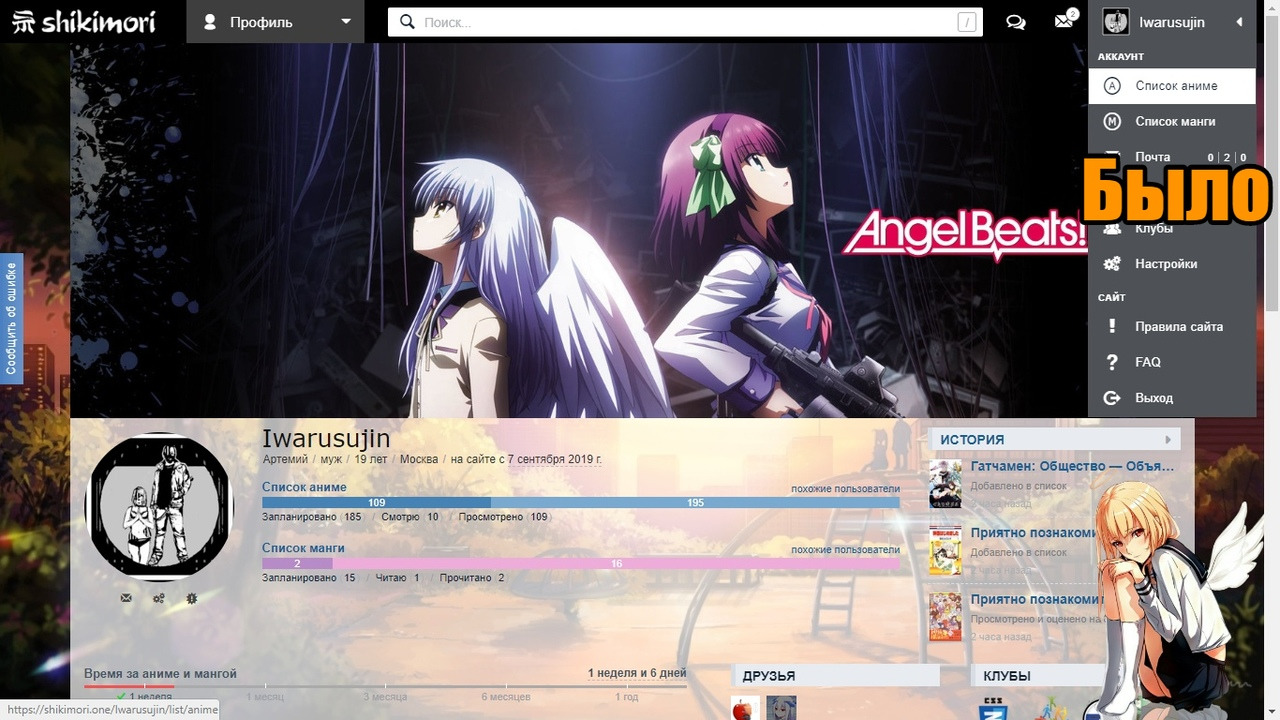Click the gears settings icon under the avatar
This screenshot has width=1280, height=720.
click(x=159, y=598)
